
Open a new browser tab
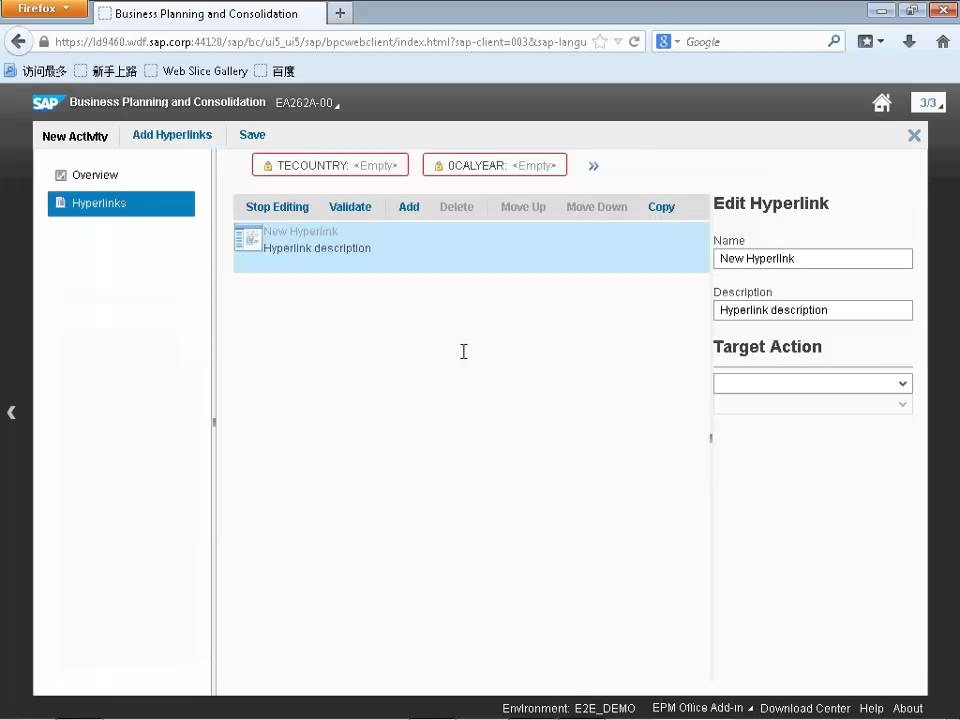coord(340,13)
